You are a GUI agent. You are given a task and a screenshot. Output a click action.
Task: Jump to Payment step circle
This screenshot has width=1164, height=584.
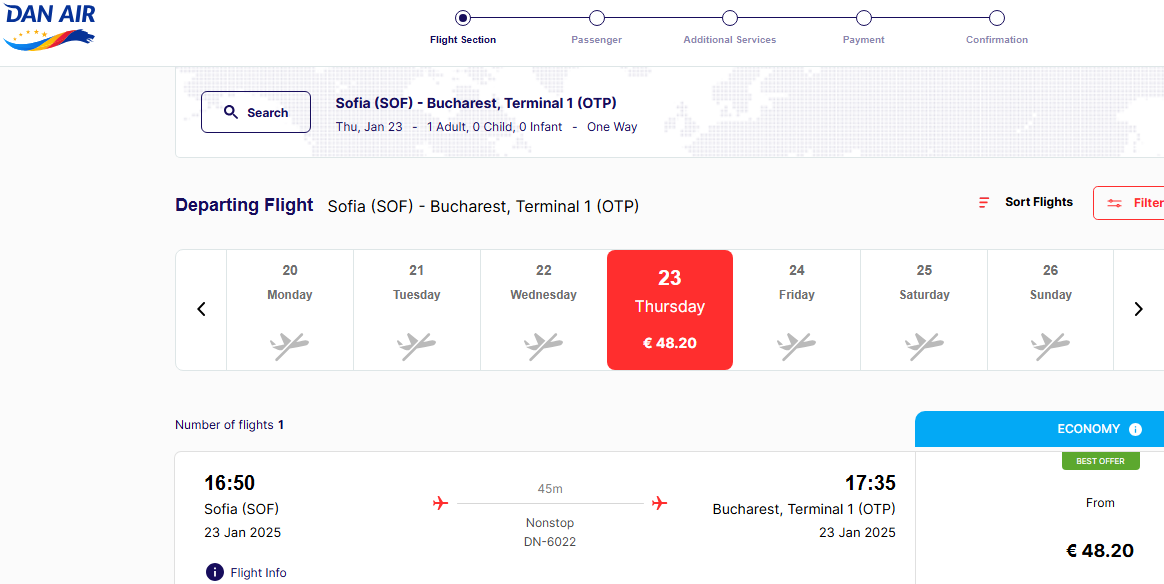[x=864, y=18]
